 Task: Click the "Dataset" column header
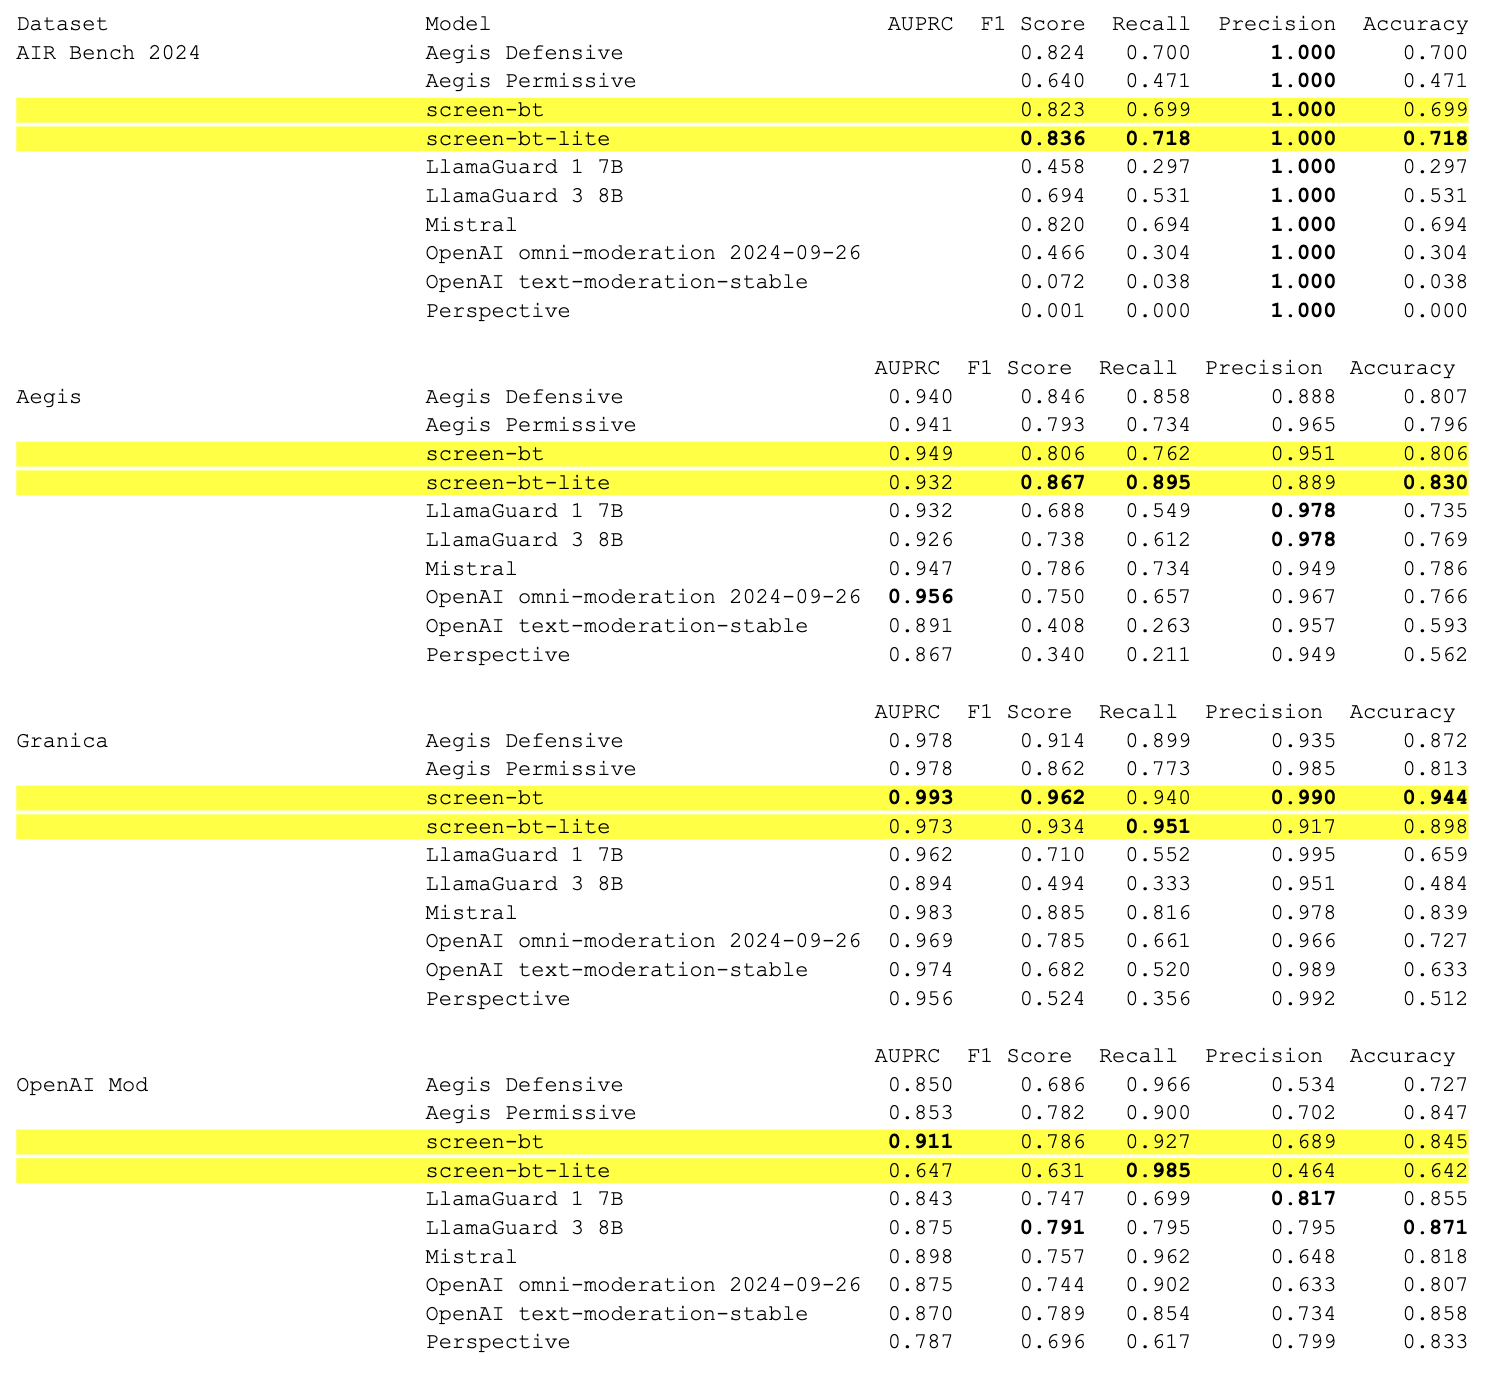(62, 24)
